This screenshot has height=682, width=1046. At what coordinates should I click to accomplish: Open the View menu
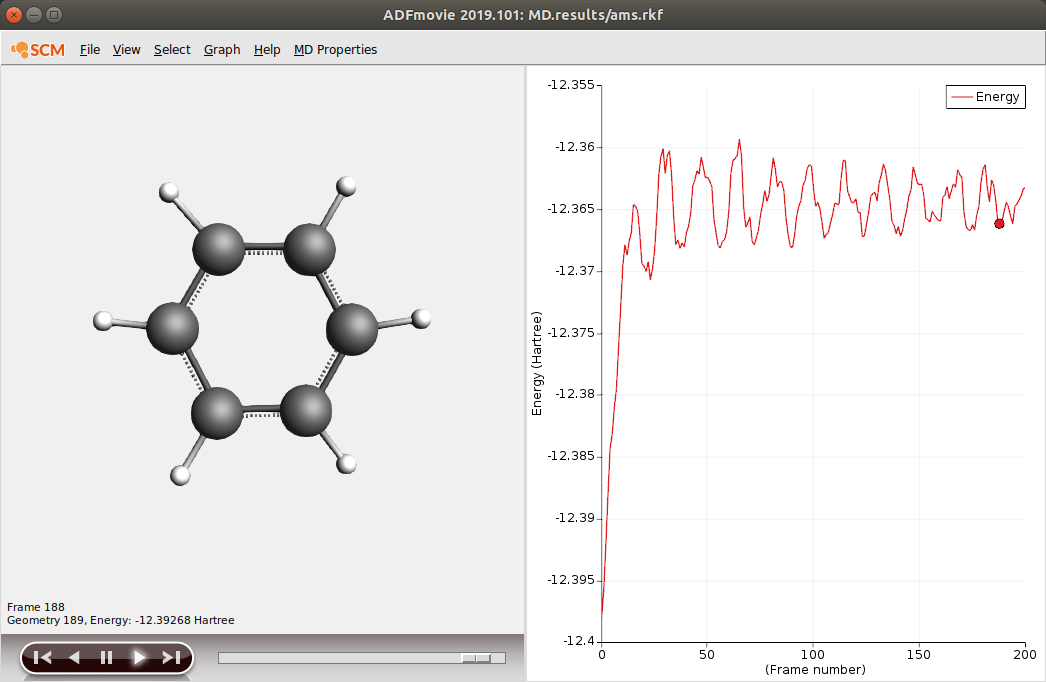pyautogui.click(x=126, y=49)
